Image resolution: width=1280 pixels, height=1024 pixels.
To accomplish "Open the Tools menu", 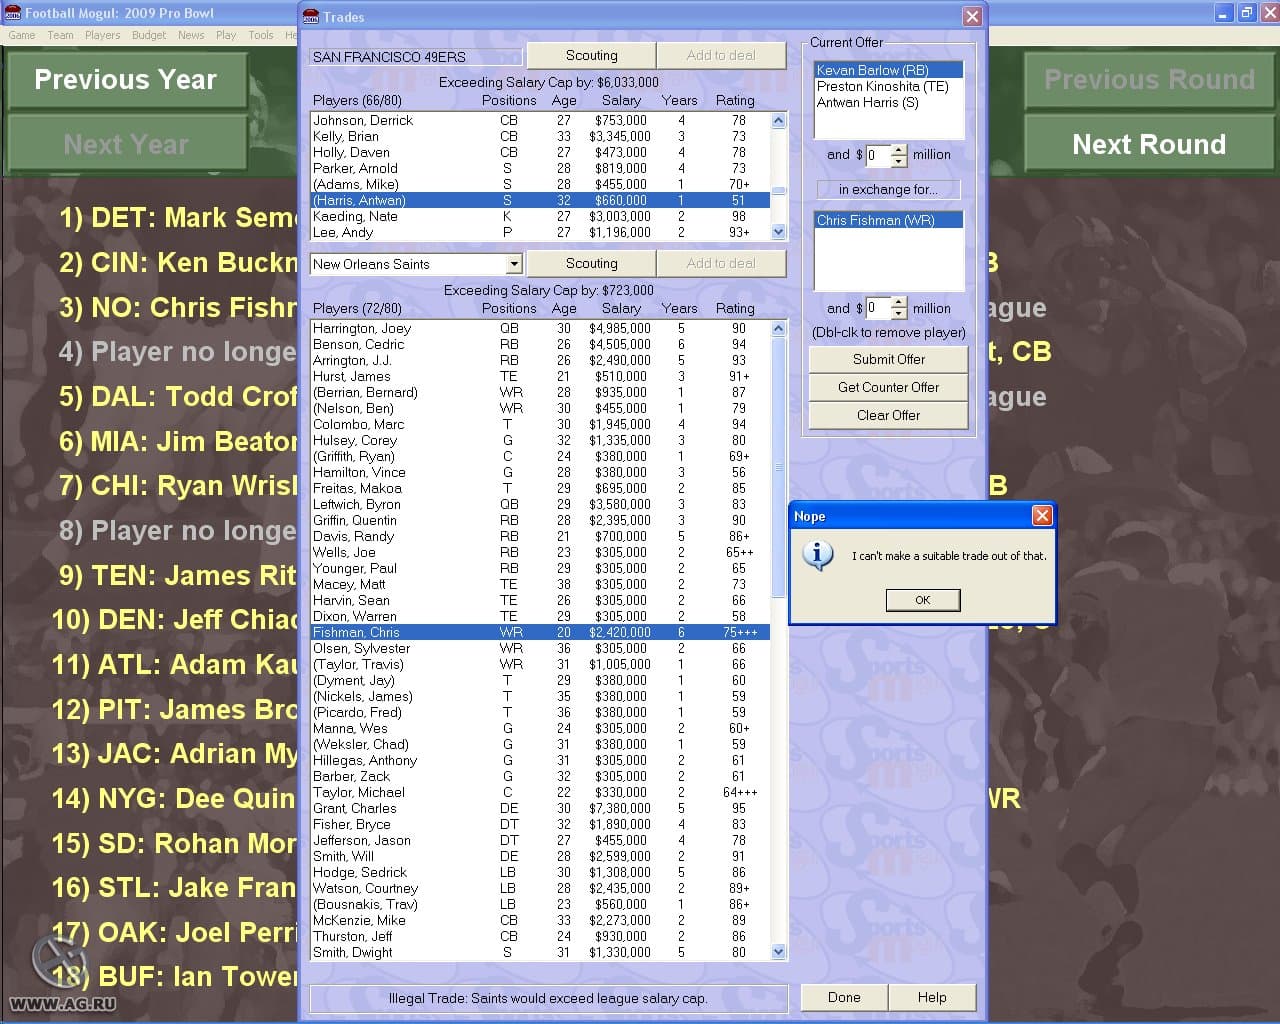I will (x=261, y=35).
